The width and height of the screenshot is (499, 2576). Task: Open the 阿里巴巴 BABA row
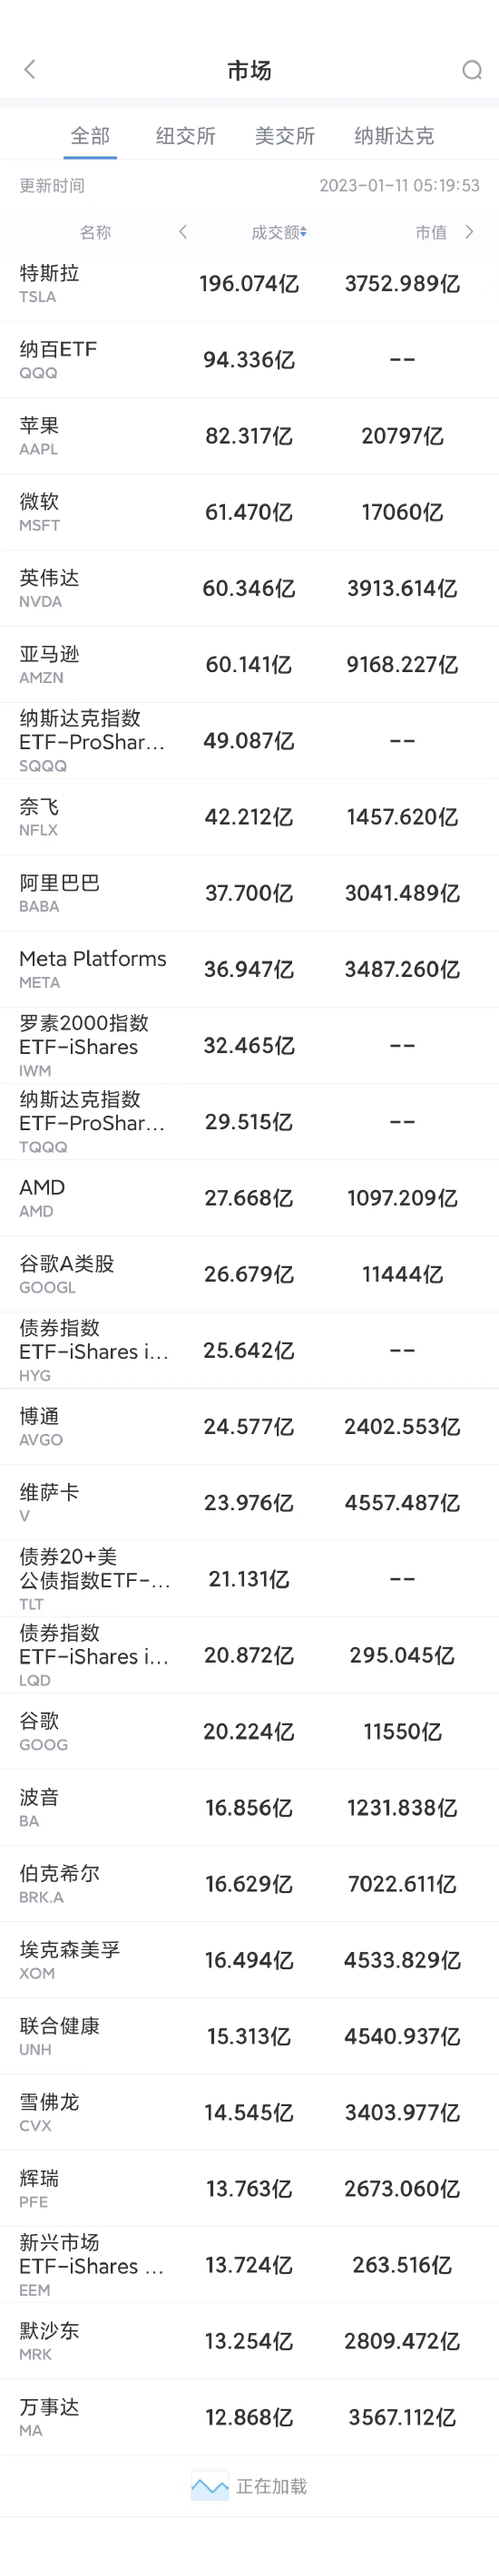[249, 893]
